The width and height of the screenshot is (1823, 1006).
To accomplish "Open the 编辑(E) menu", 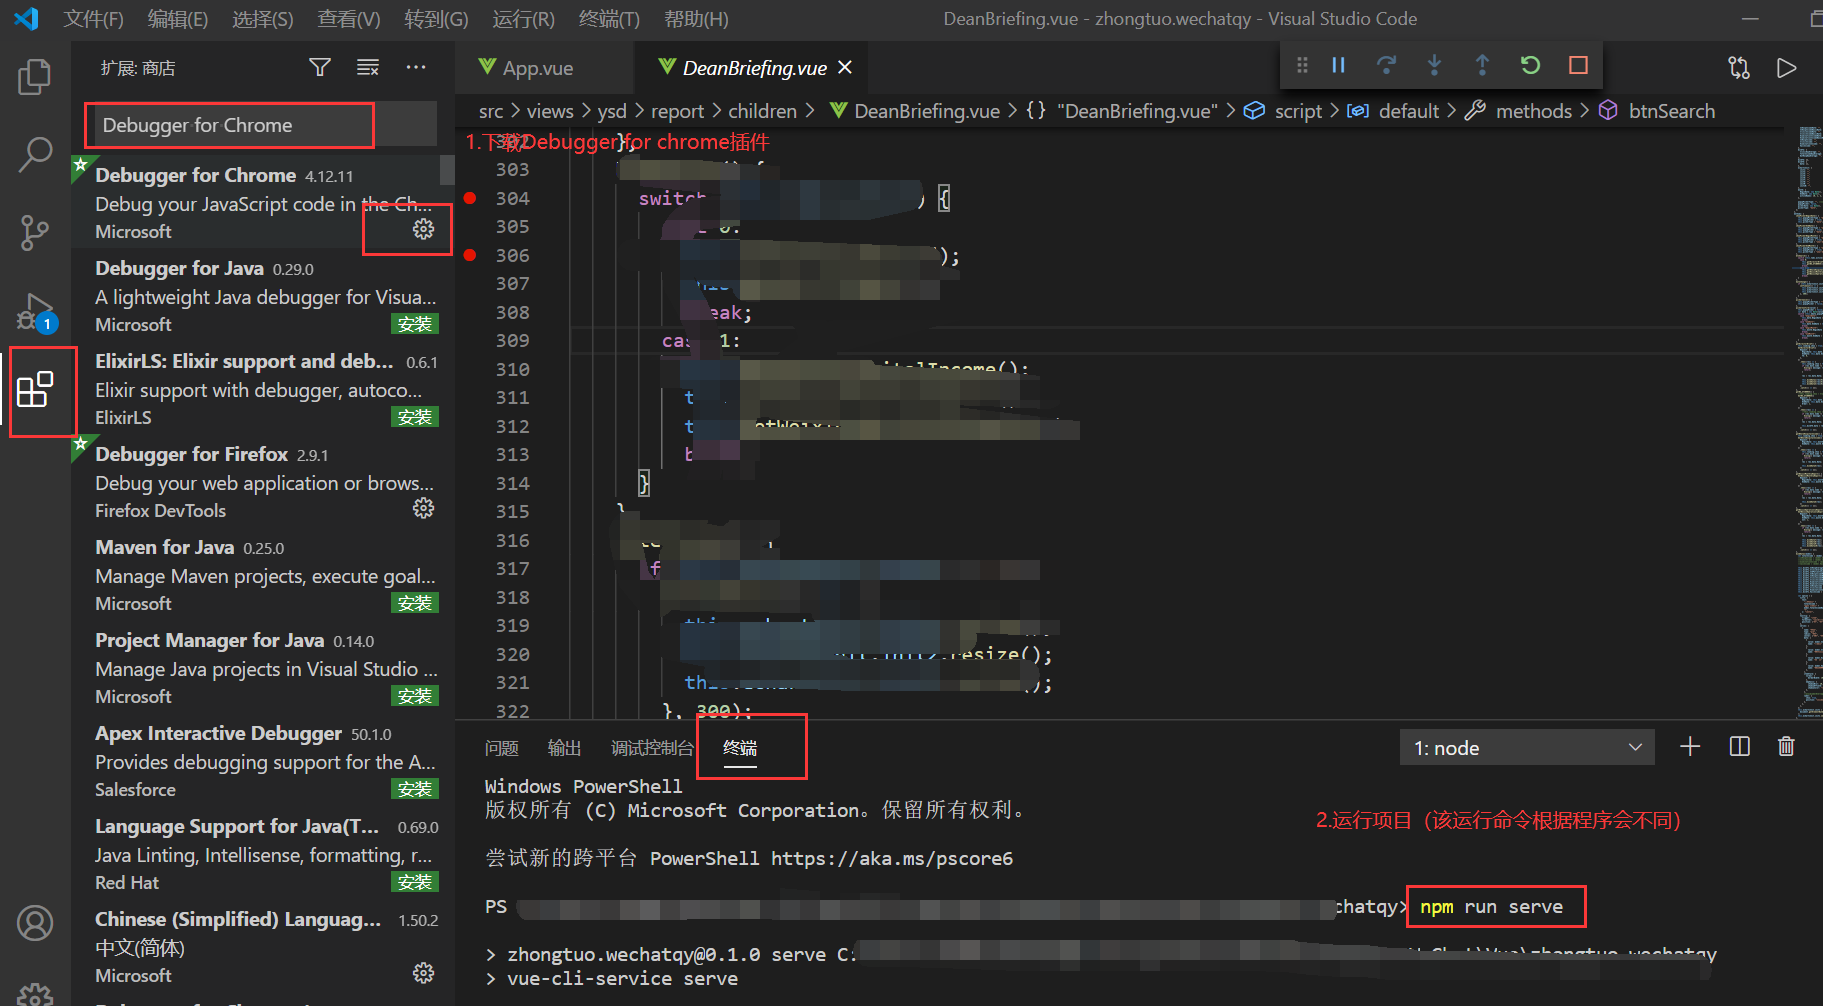I will [x=177, y=19].
